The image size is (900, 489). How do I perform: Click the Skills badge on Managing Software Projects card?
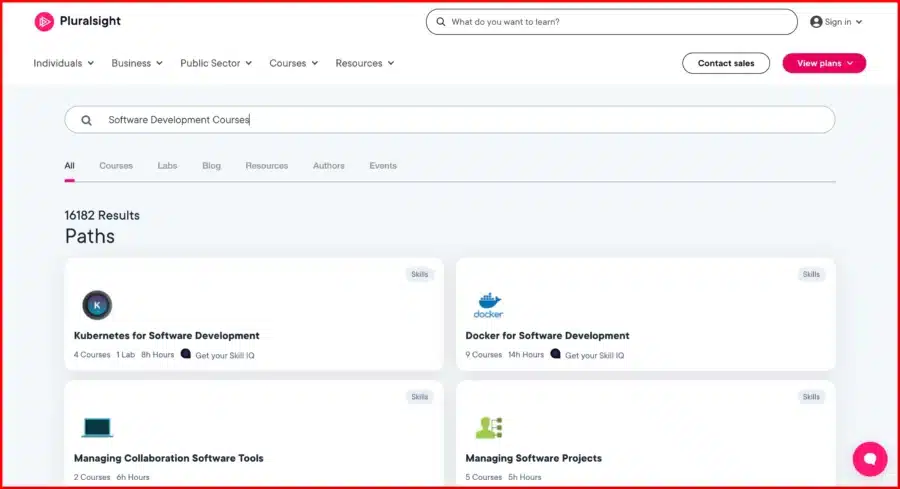(x=811, y=397)
